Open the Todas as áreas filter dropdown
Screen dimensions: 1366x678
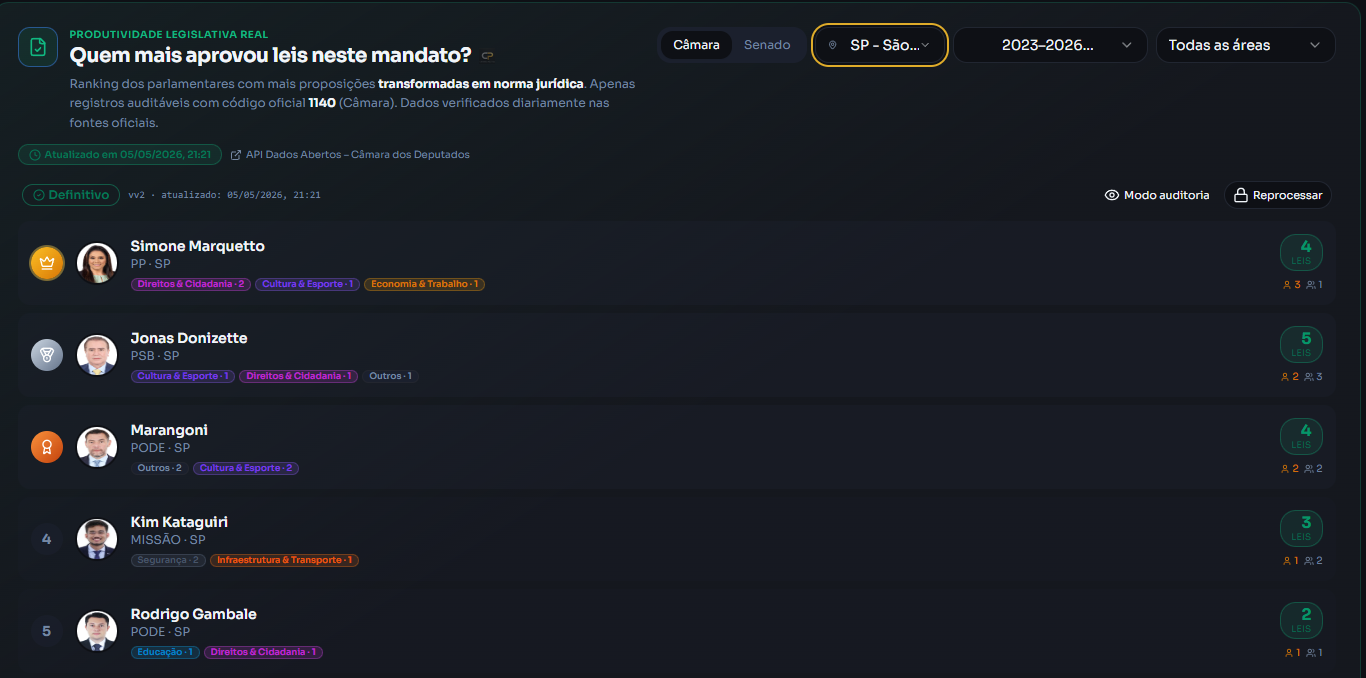pos(1245,45)
